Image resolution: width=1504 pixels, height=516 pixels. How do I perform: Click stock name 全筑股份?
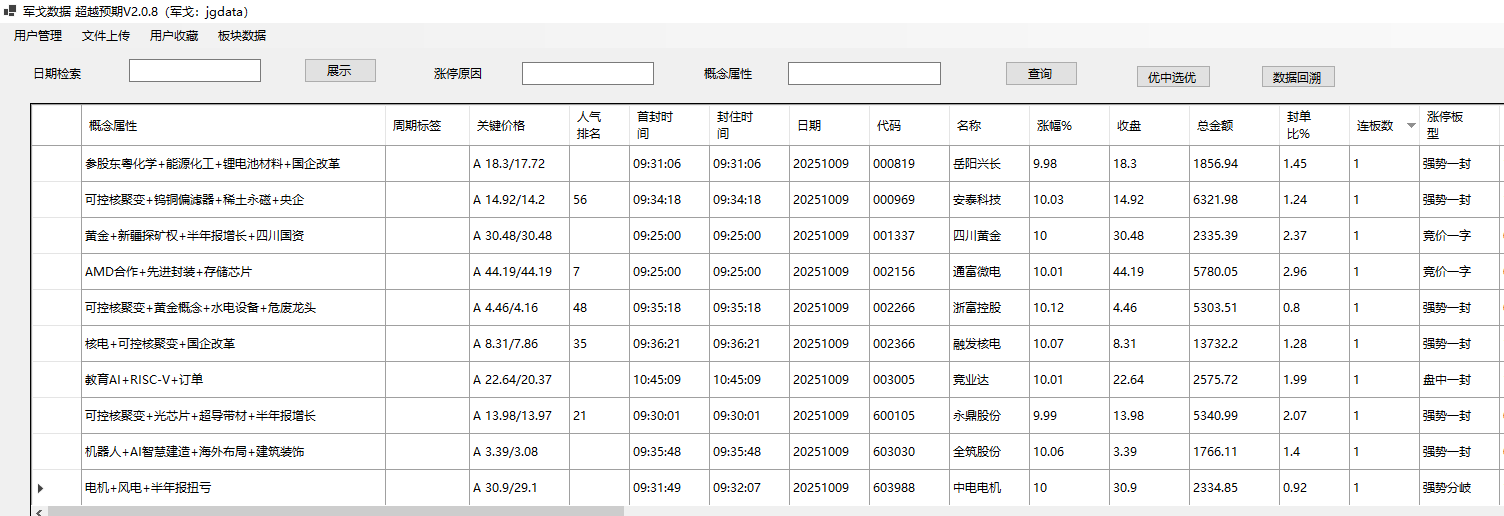(x=977, y=452)
